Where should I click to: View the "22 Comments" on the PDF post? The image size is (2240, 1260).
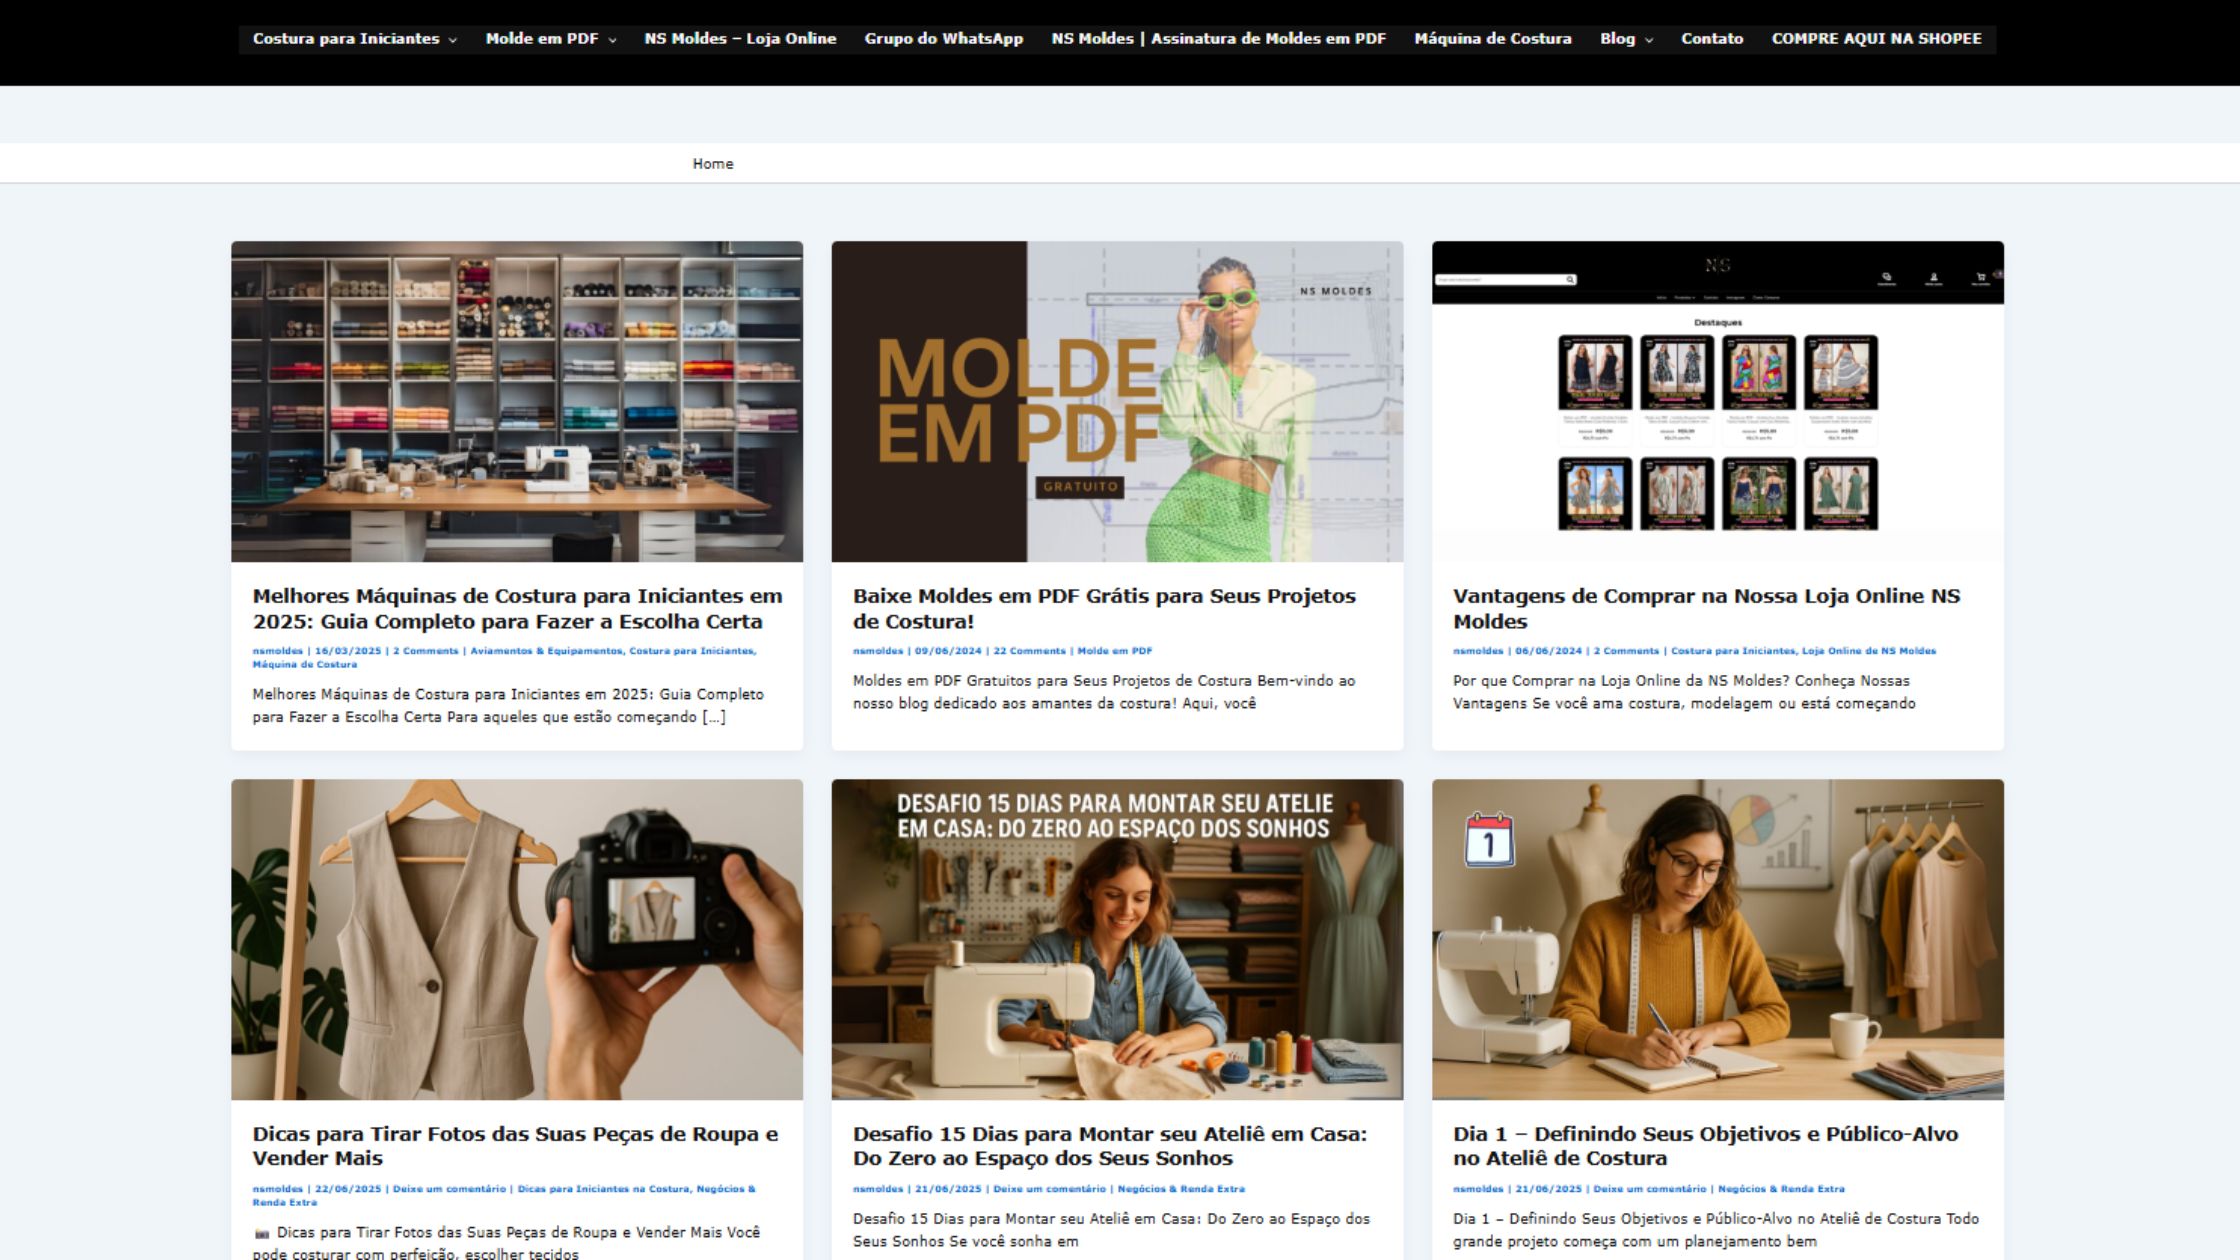click(1028, 650)
